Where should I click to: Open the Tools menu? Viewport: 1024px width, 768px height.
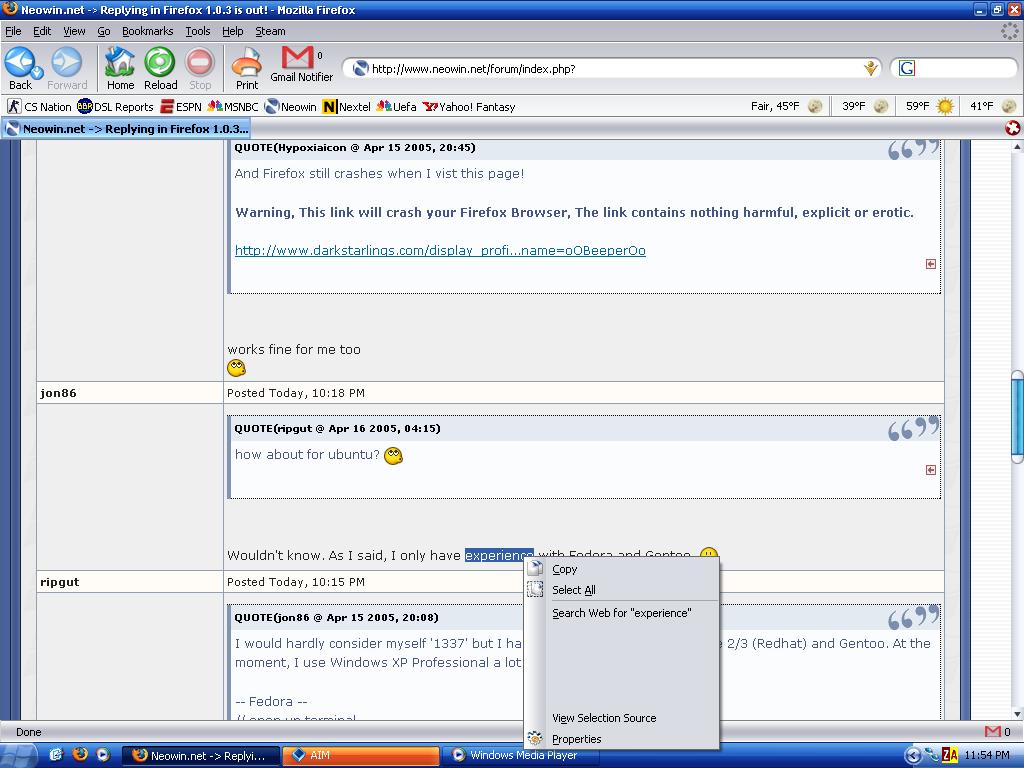pyautogui.click(x=198, y=31)
